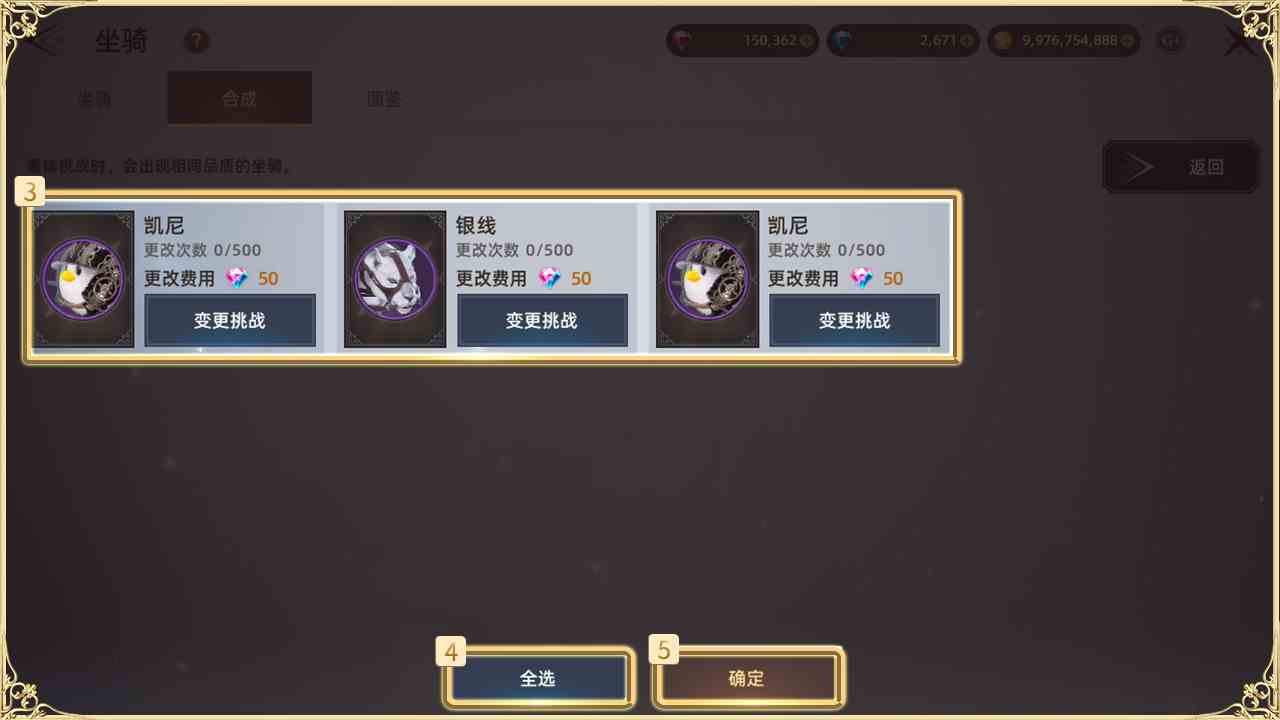Select the third card's 凯尼 portrait
1280x720 pixels.
click(707, 278)
